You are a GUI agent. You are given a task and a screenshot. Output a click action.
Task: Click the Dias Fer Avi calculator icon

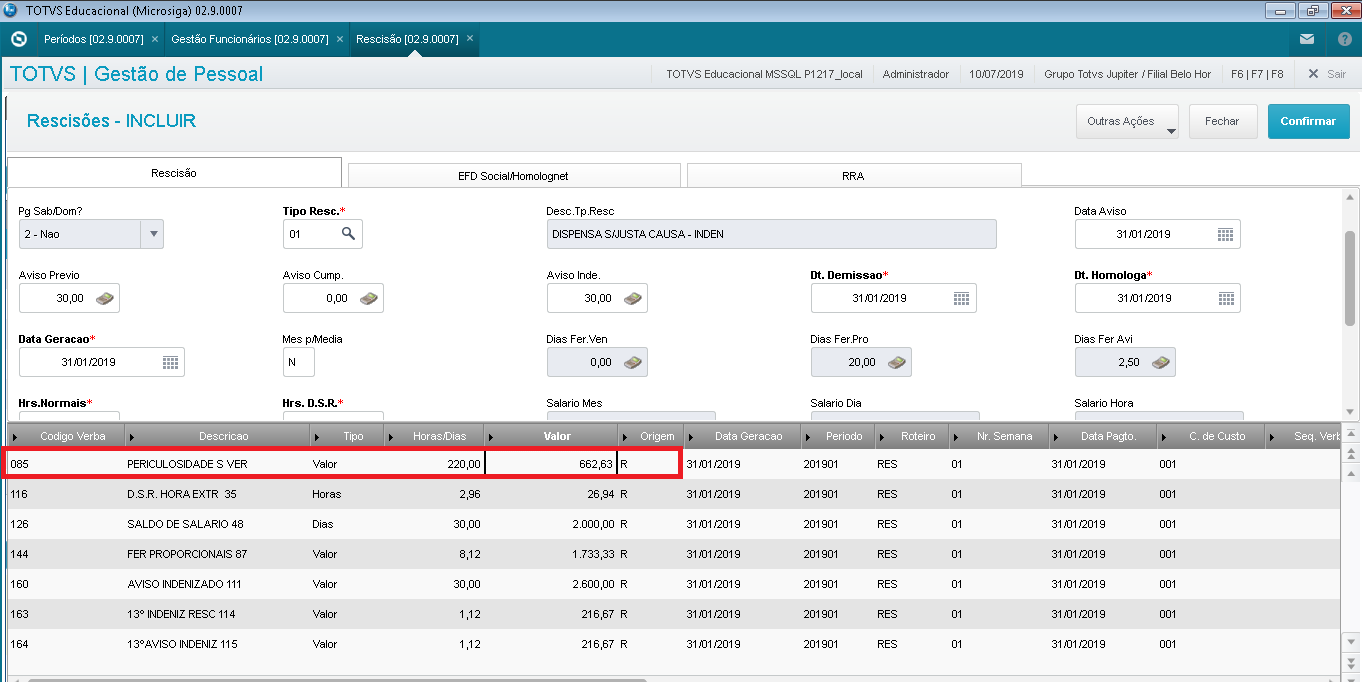[x=1161, y=362]
